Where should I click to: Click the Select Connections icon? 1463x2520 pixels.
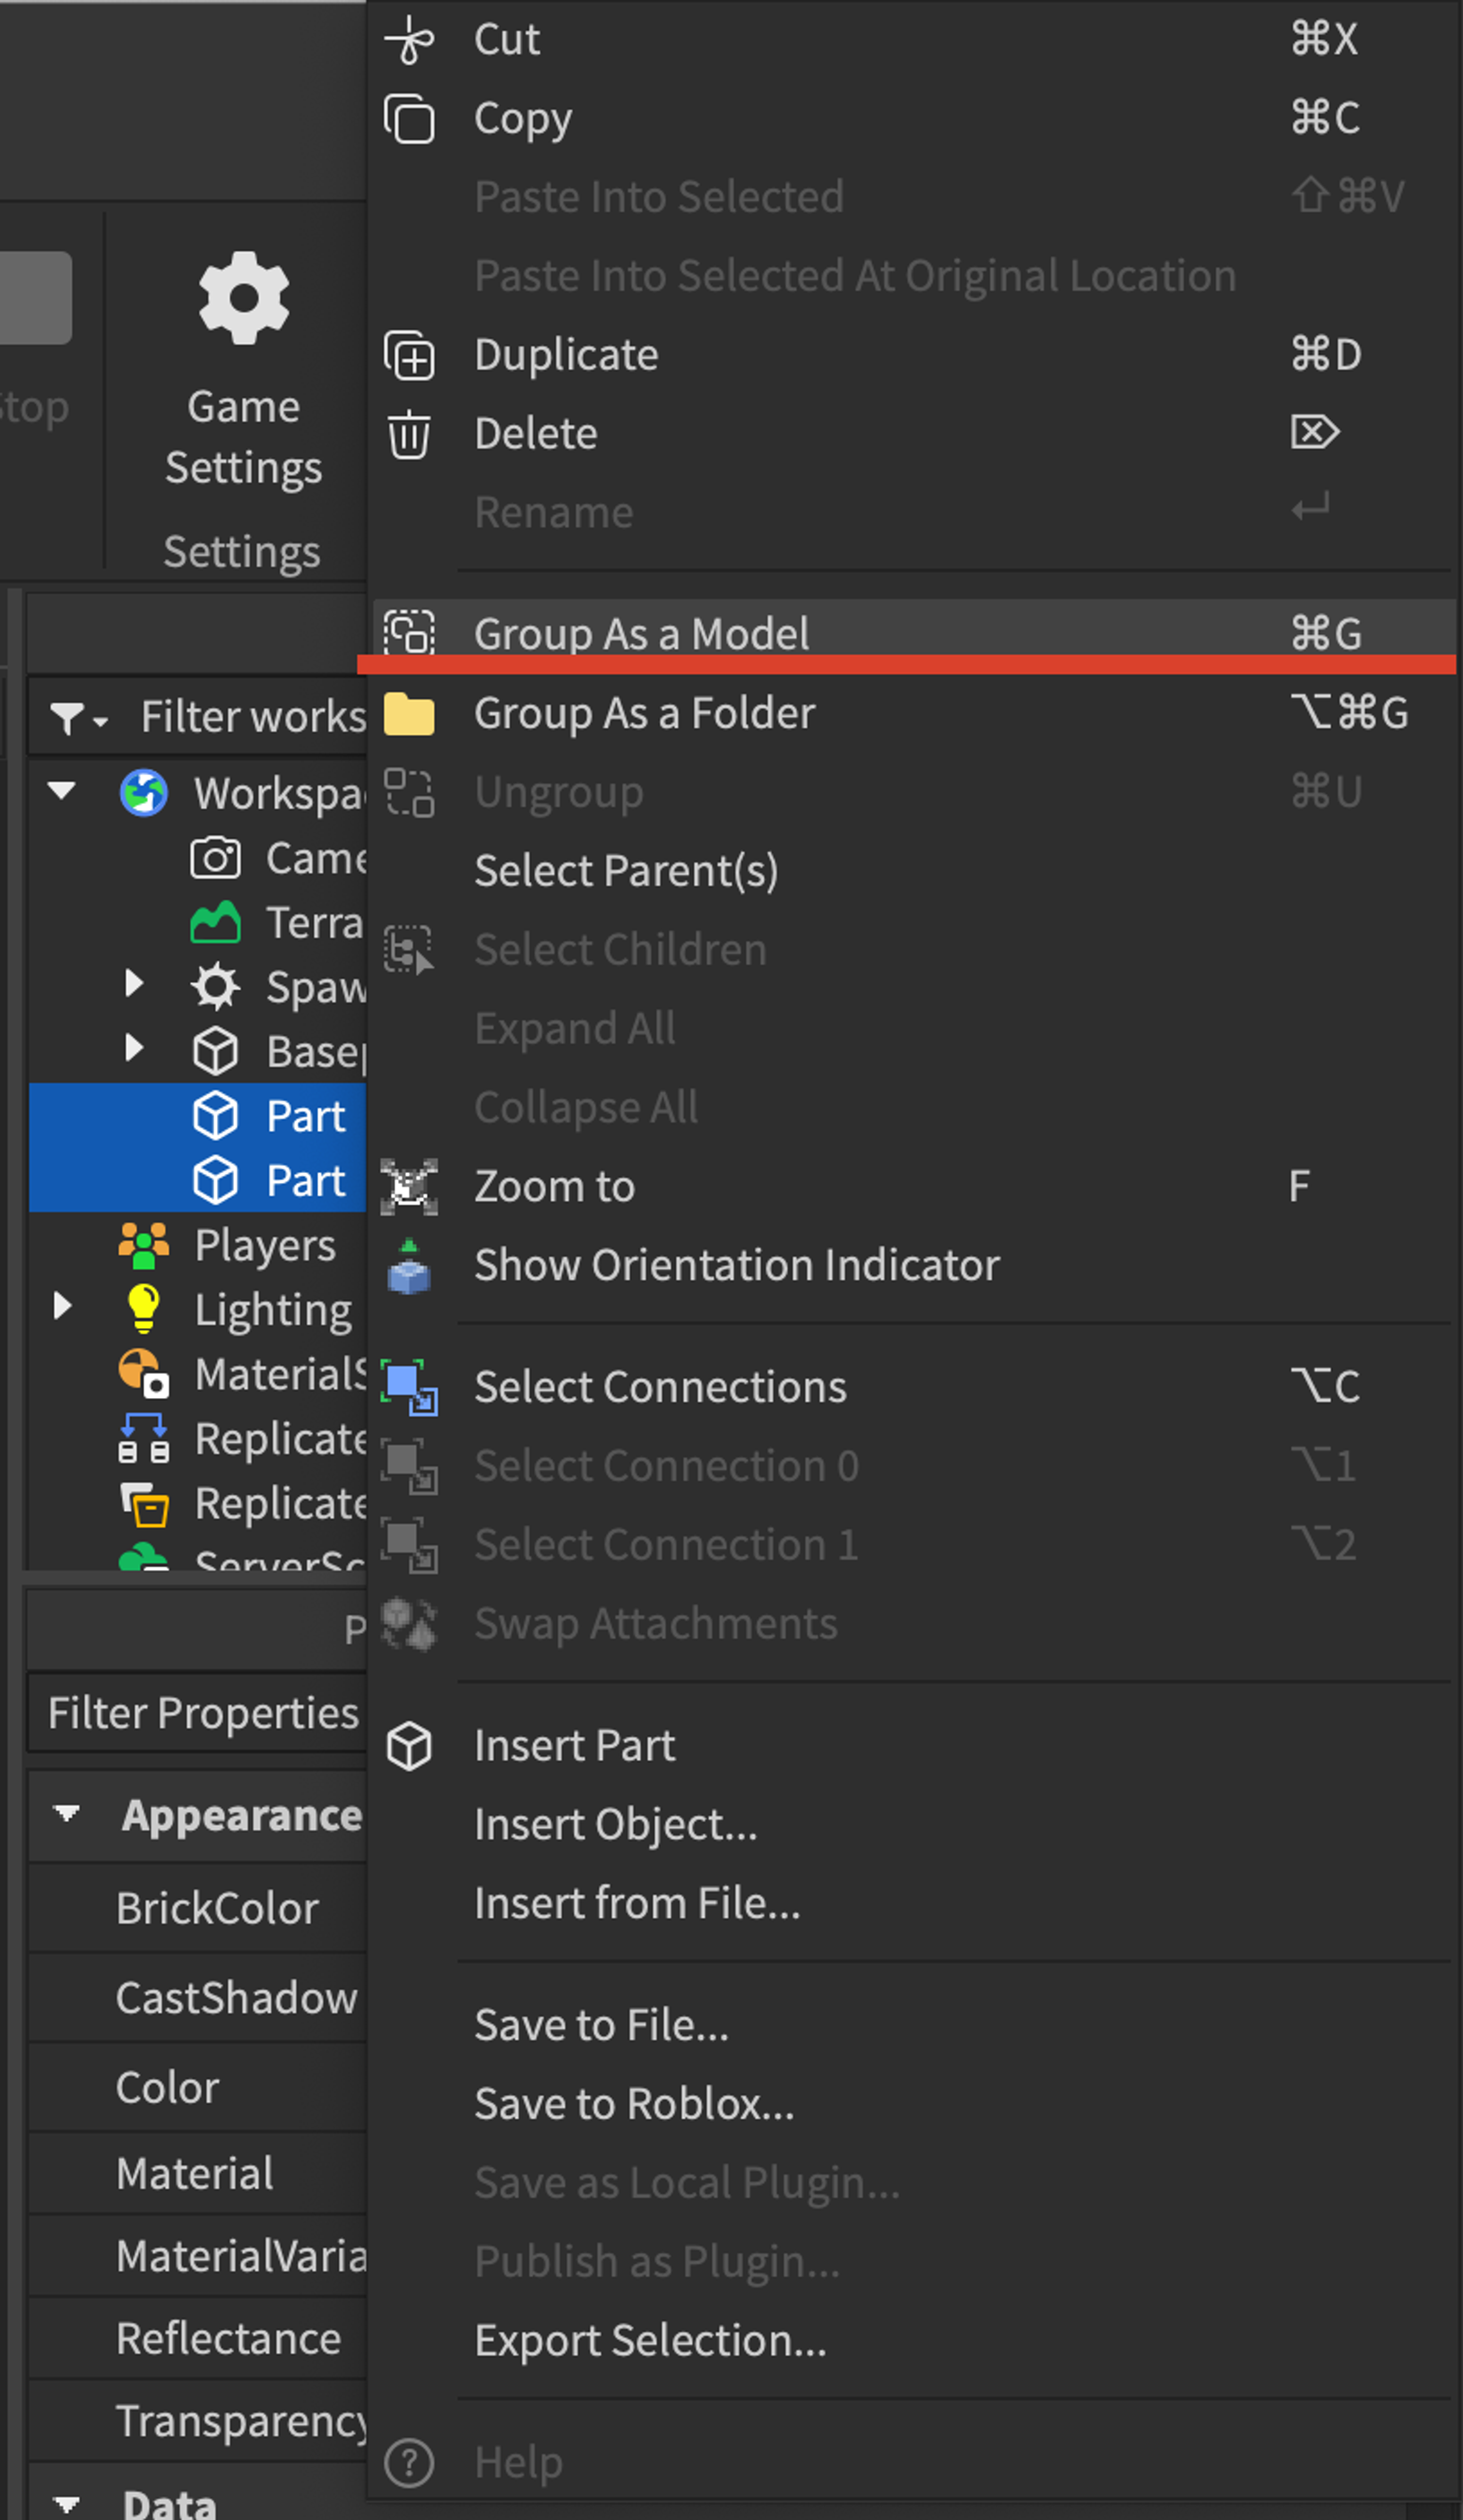coord(409,1387)
